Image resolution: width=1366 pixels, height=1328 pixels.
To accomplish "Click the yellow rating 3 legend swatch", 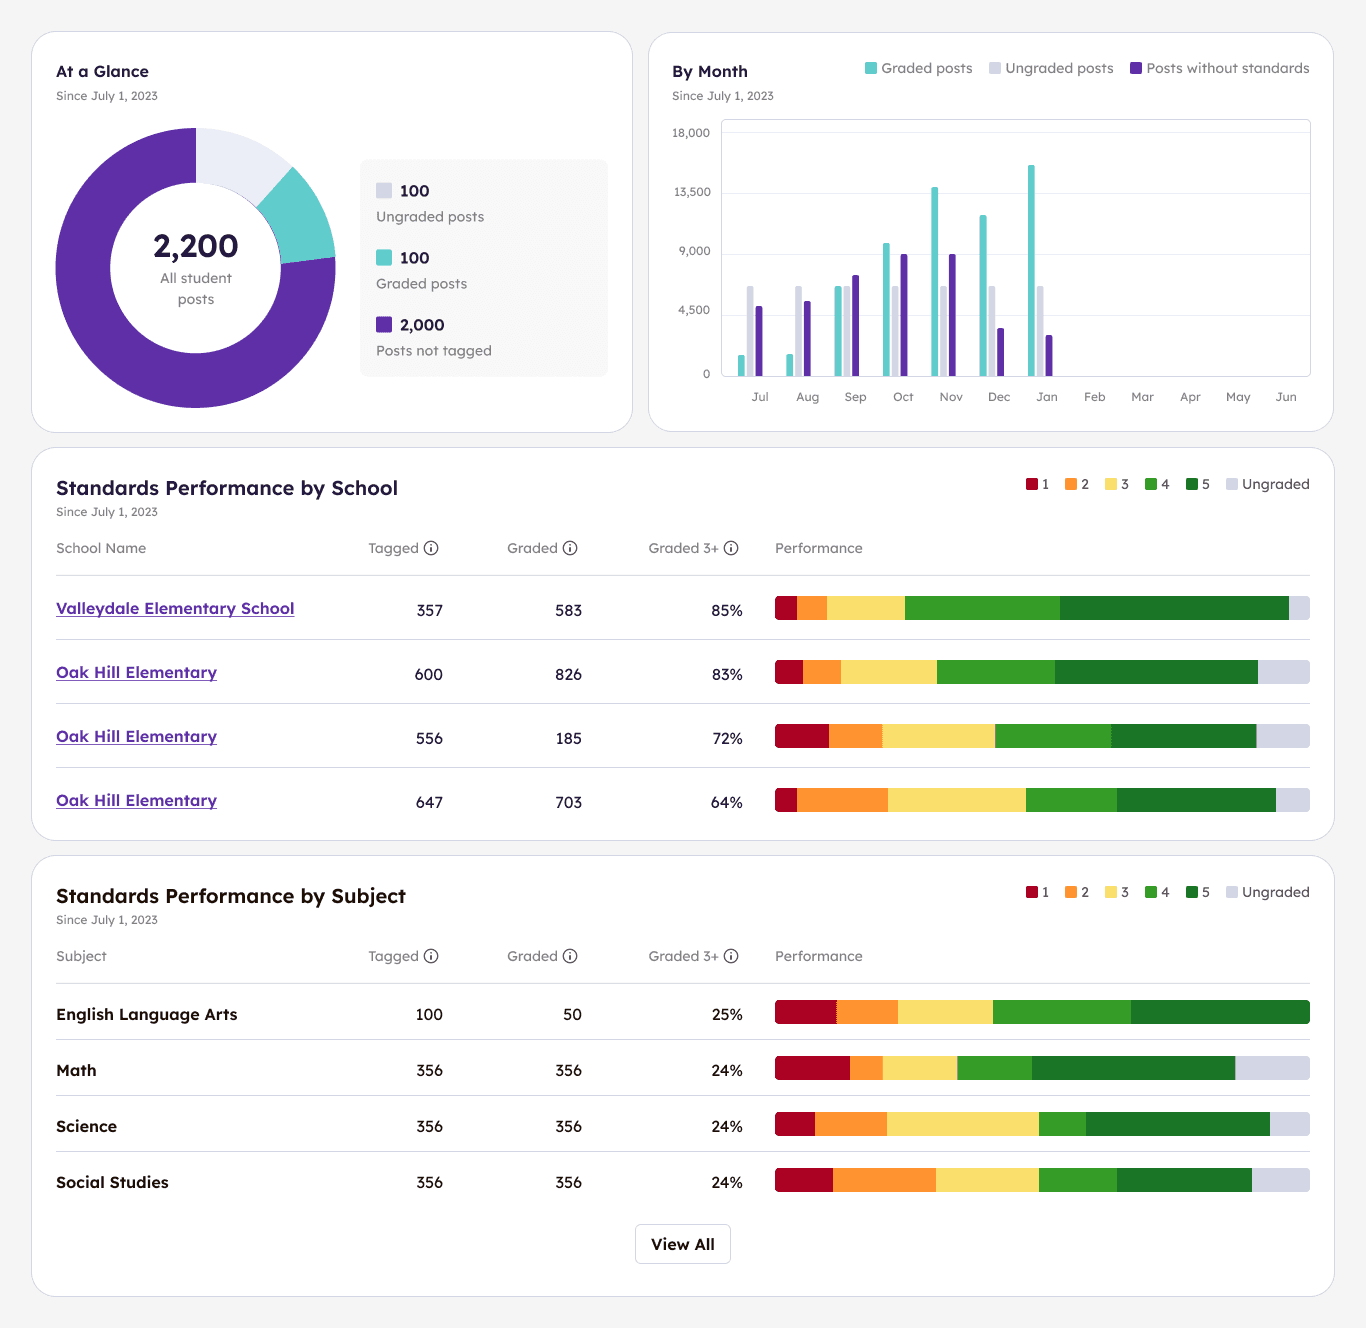I will [1110, 484].
